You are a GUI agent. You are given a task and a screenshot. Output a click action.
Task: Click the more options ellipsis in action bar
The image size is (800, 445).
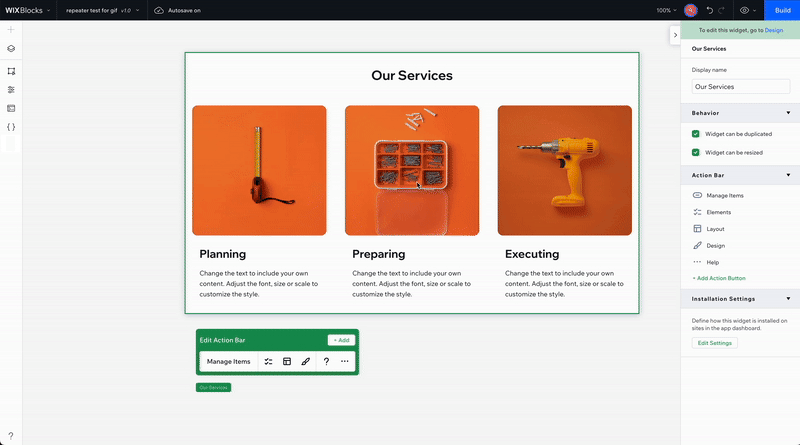click(x=345, y=361)
